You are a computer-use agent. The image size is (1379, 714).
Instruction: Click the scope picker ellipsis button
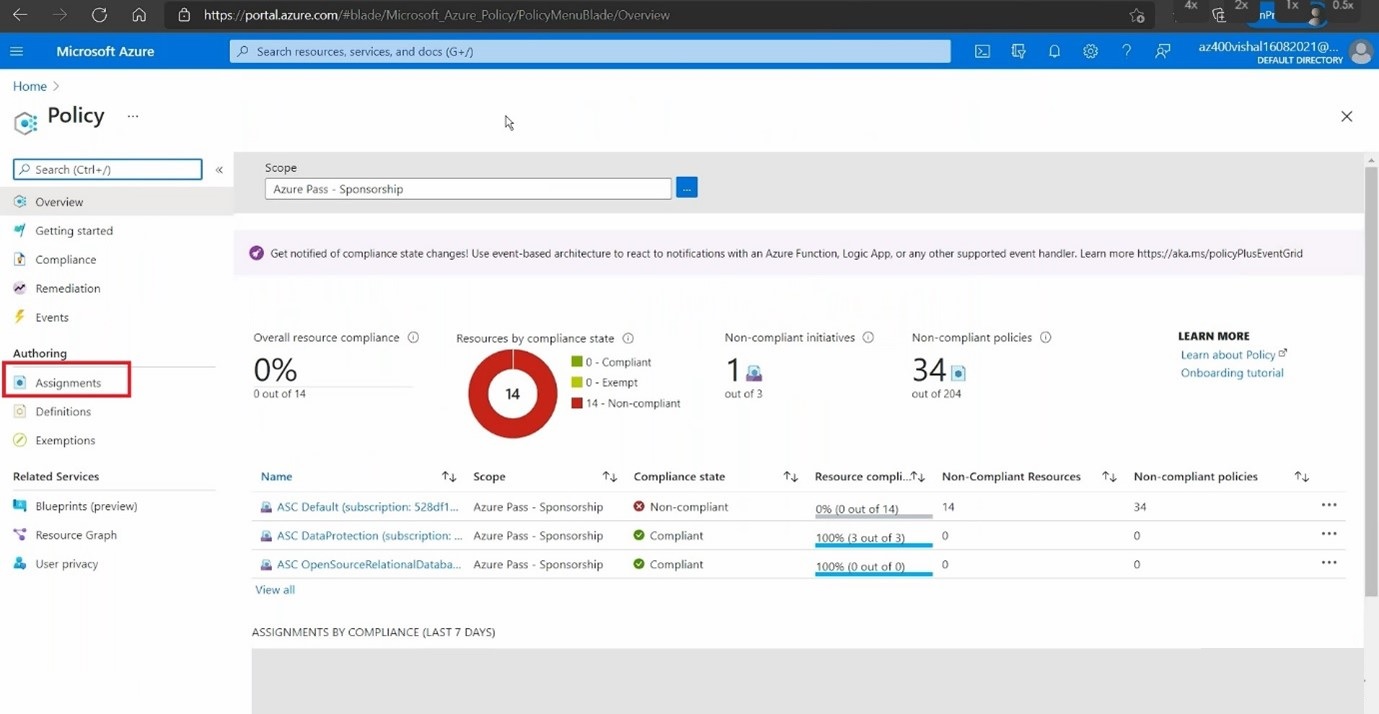click(x=686, y=188)
